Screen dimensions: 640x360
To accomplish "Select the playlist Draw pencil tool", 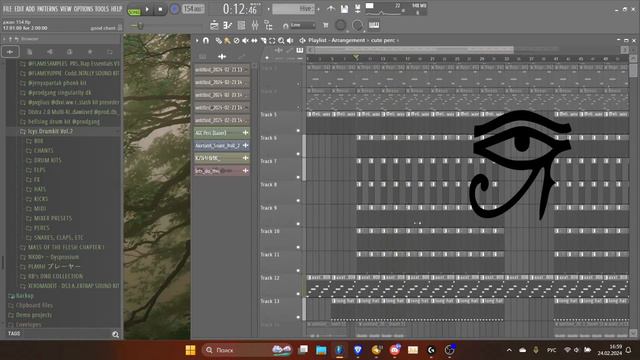I will (219, 40).
